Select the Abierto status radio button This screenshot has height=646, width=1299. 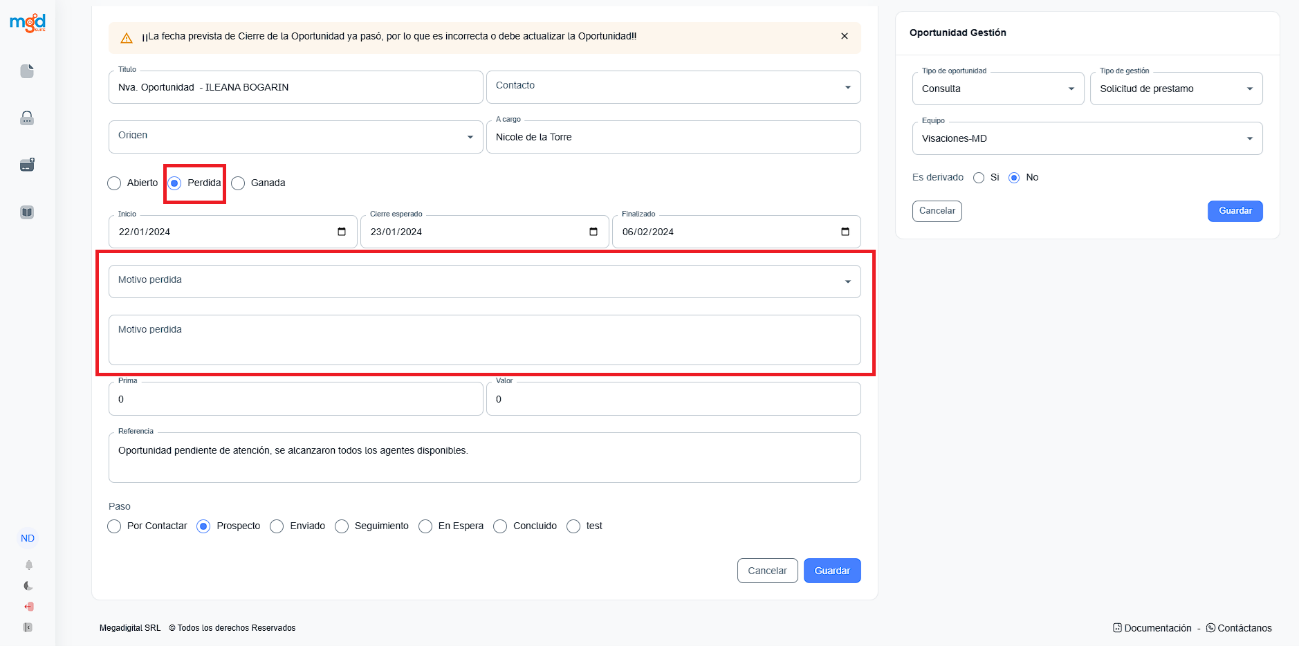coord(114,183)
